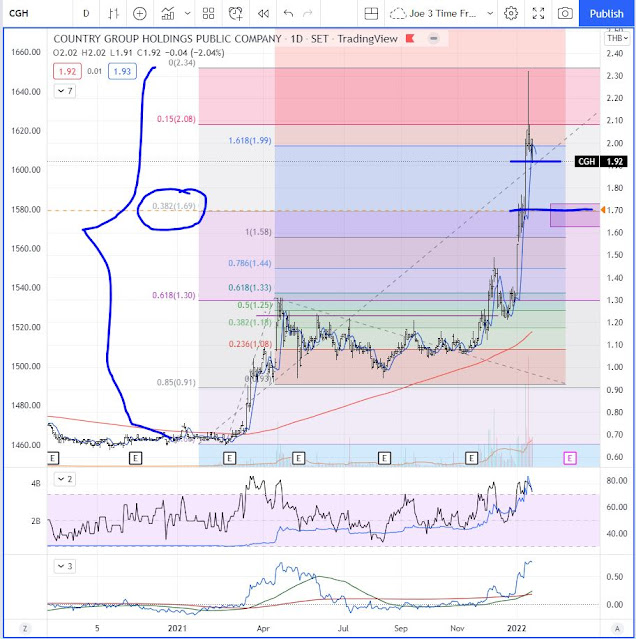Viewport: 636px width, 639px height.
Task: Start bar replay with rewind icon
Action: pyautogui.click(x=263, y=13)
